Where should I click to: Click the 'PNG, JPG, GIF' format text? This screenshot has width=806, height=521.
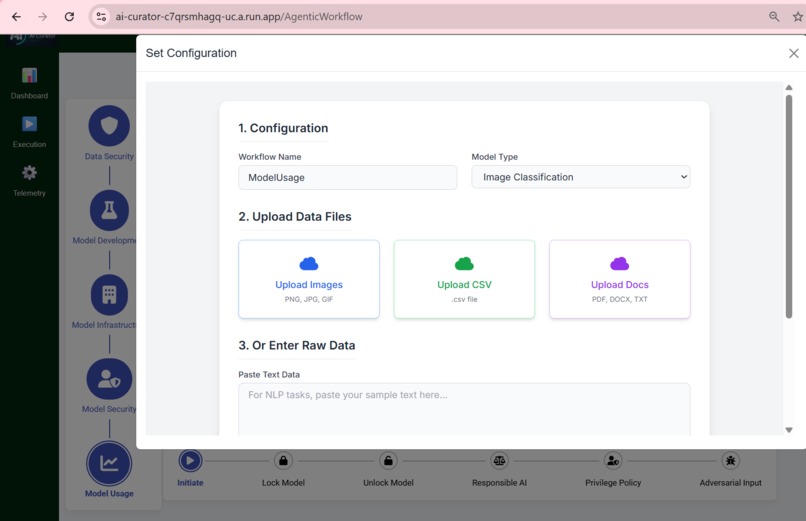coord(309,299)
